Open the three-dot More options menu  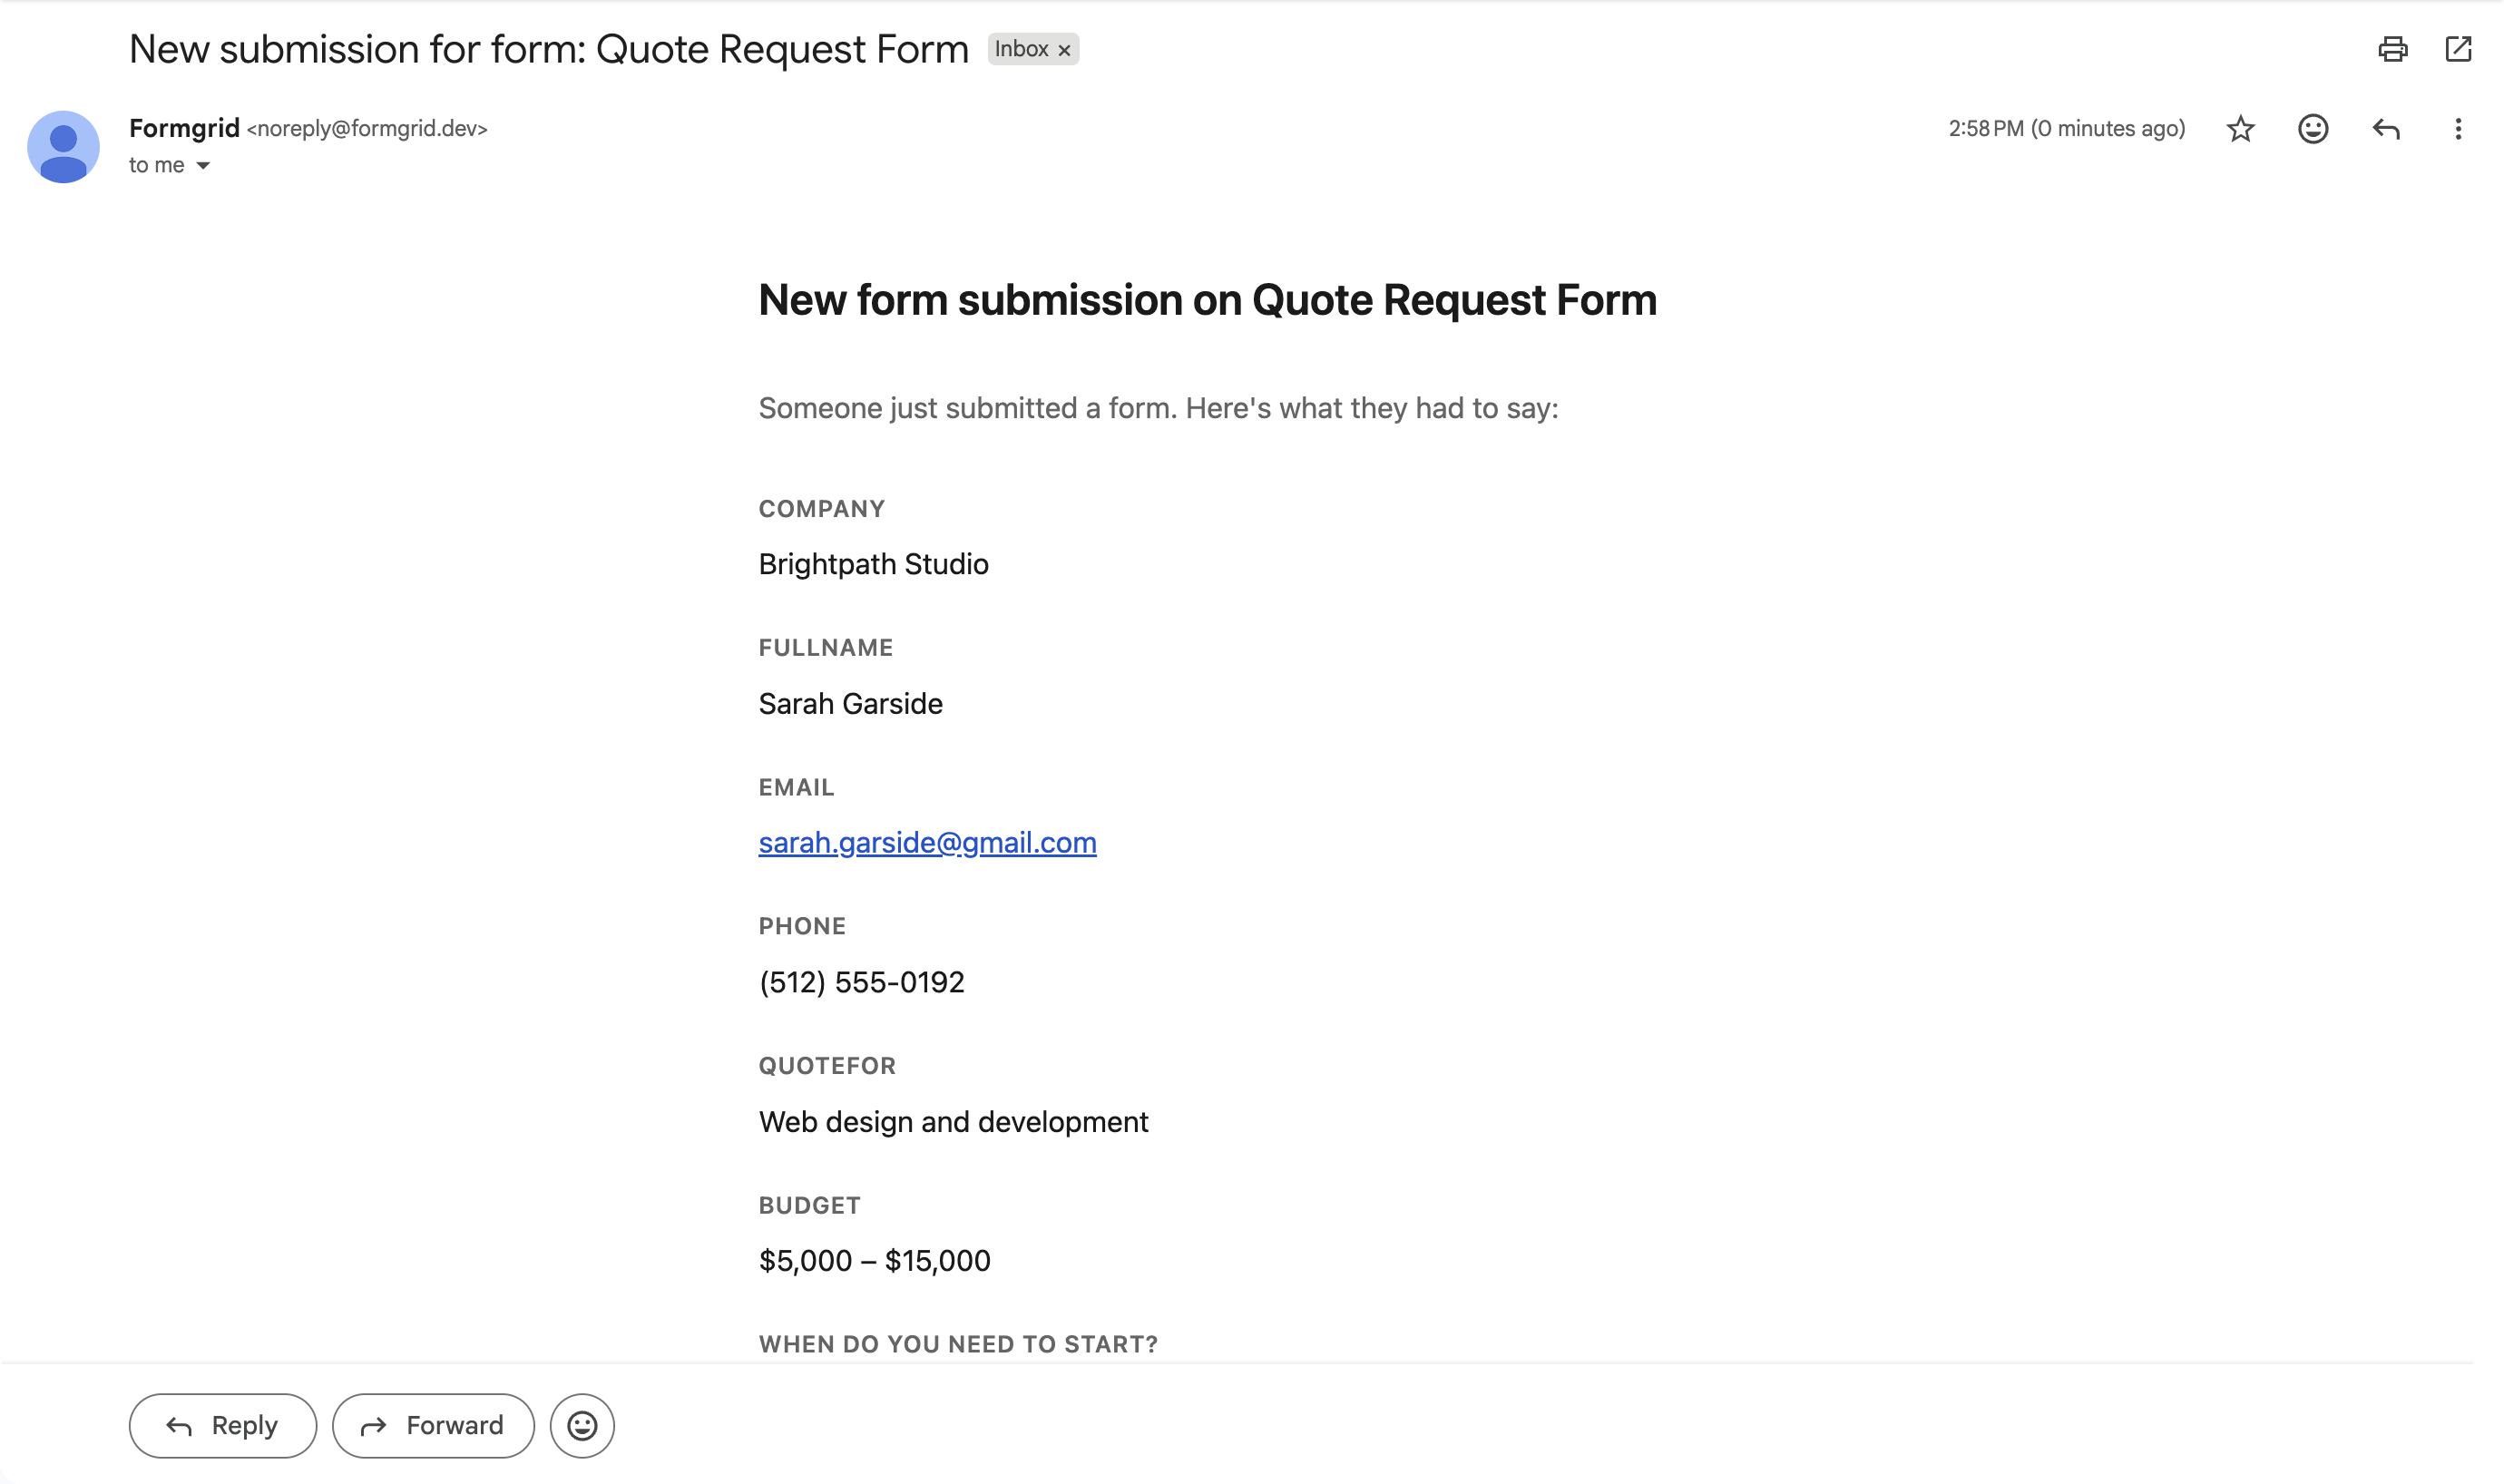click(2458, 129)
